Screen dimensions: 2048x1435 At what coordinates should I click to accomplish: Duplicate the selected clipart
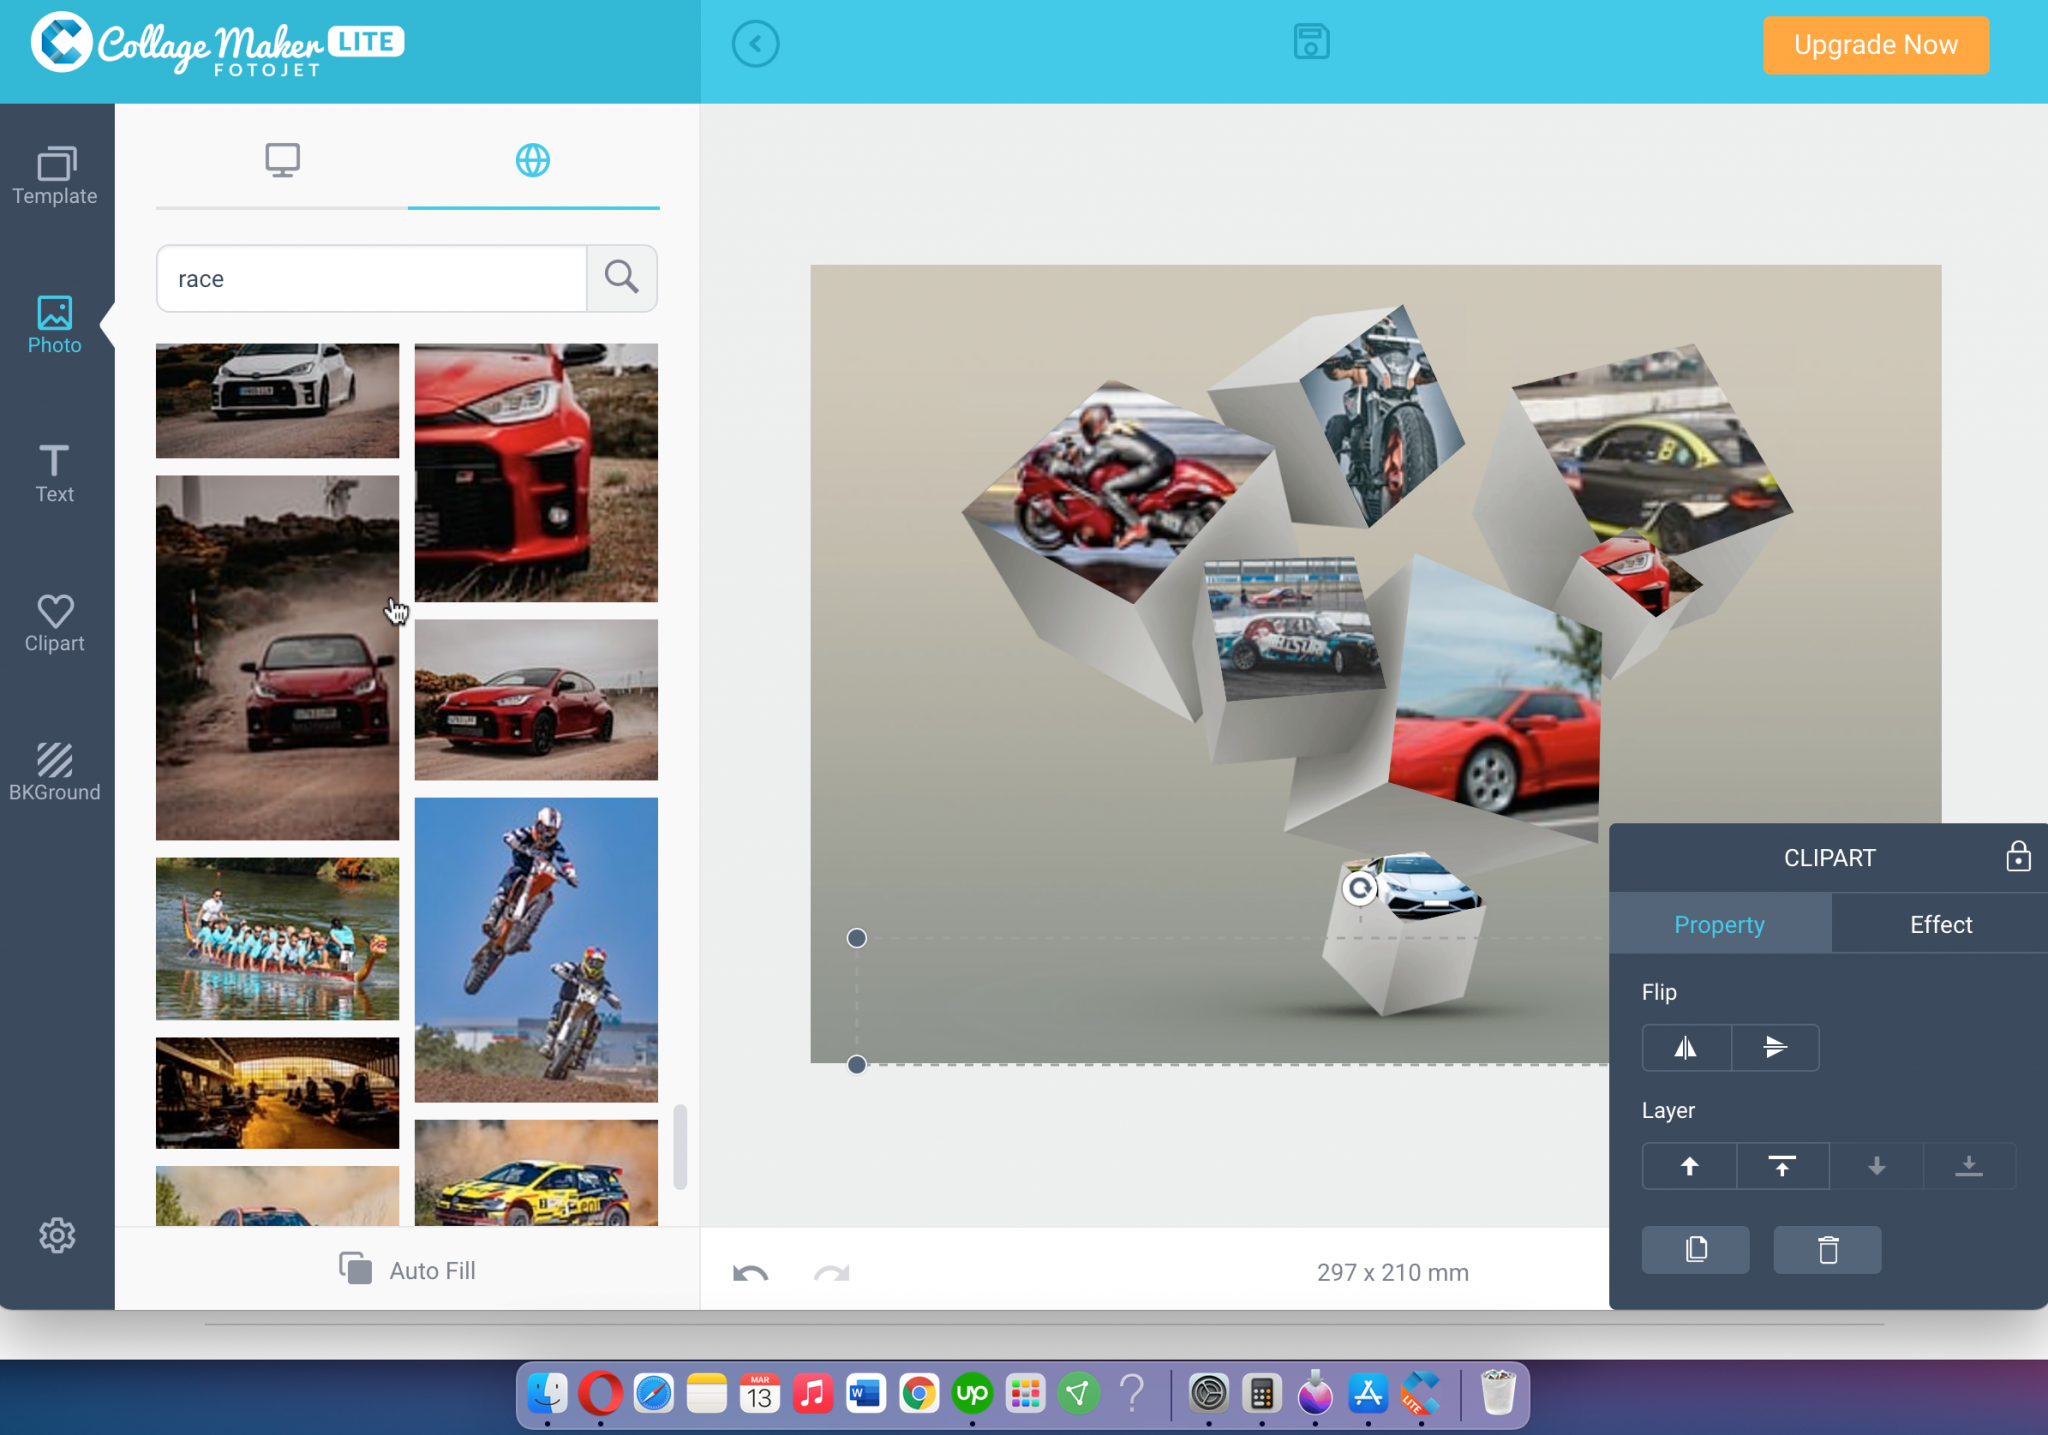pos(1695,1249)
